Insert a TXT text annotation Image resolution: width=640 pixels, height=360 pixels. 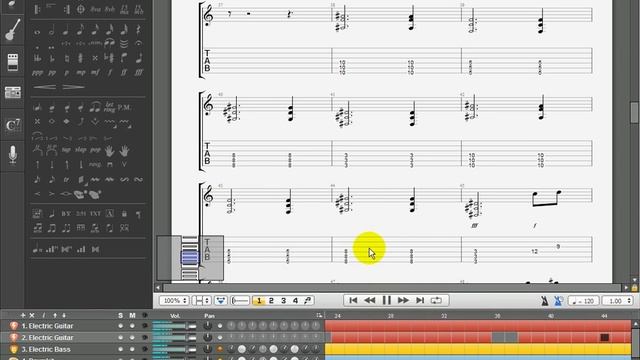[95, 213]
